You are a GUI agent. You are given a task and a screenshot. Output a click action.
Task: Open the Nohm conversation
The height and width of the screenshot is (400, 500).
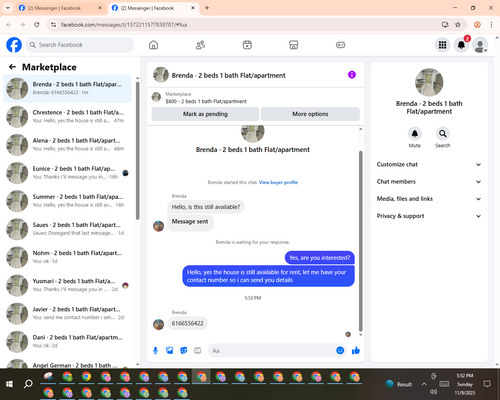click(67, 257)
